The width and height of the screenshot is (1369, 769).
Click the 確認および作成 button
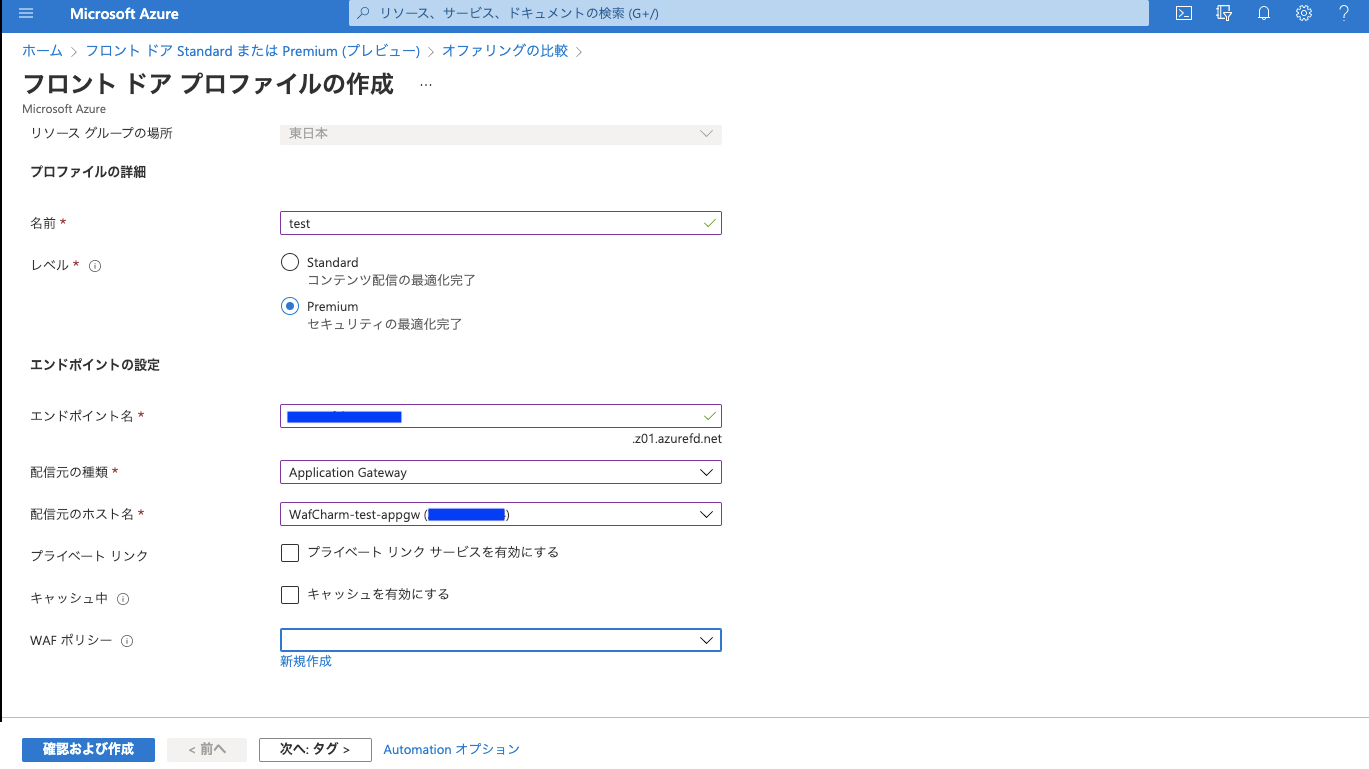click(x=88, y=750)
